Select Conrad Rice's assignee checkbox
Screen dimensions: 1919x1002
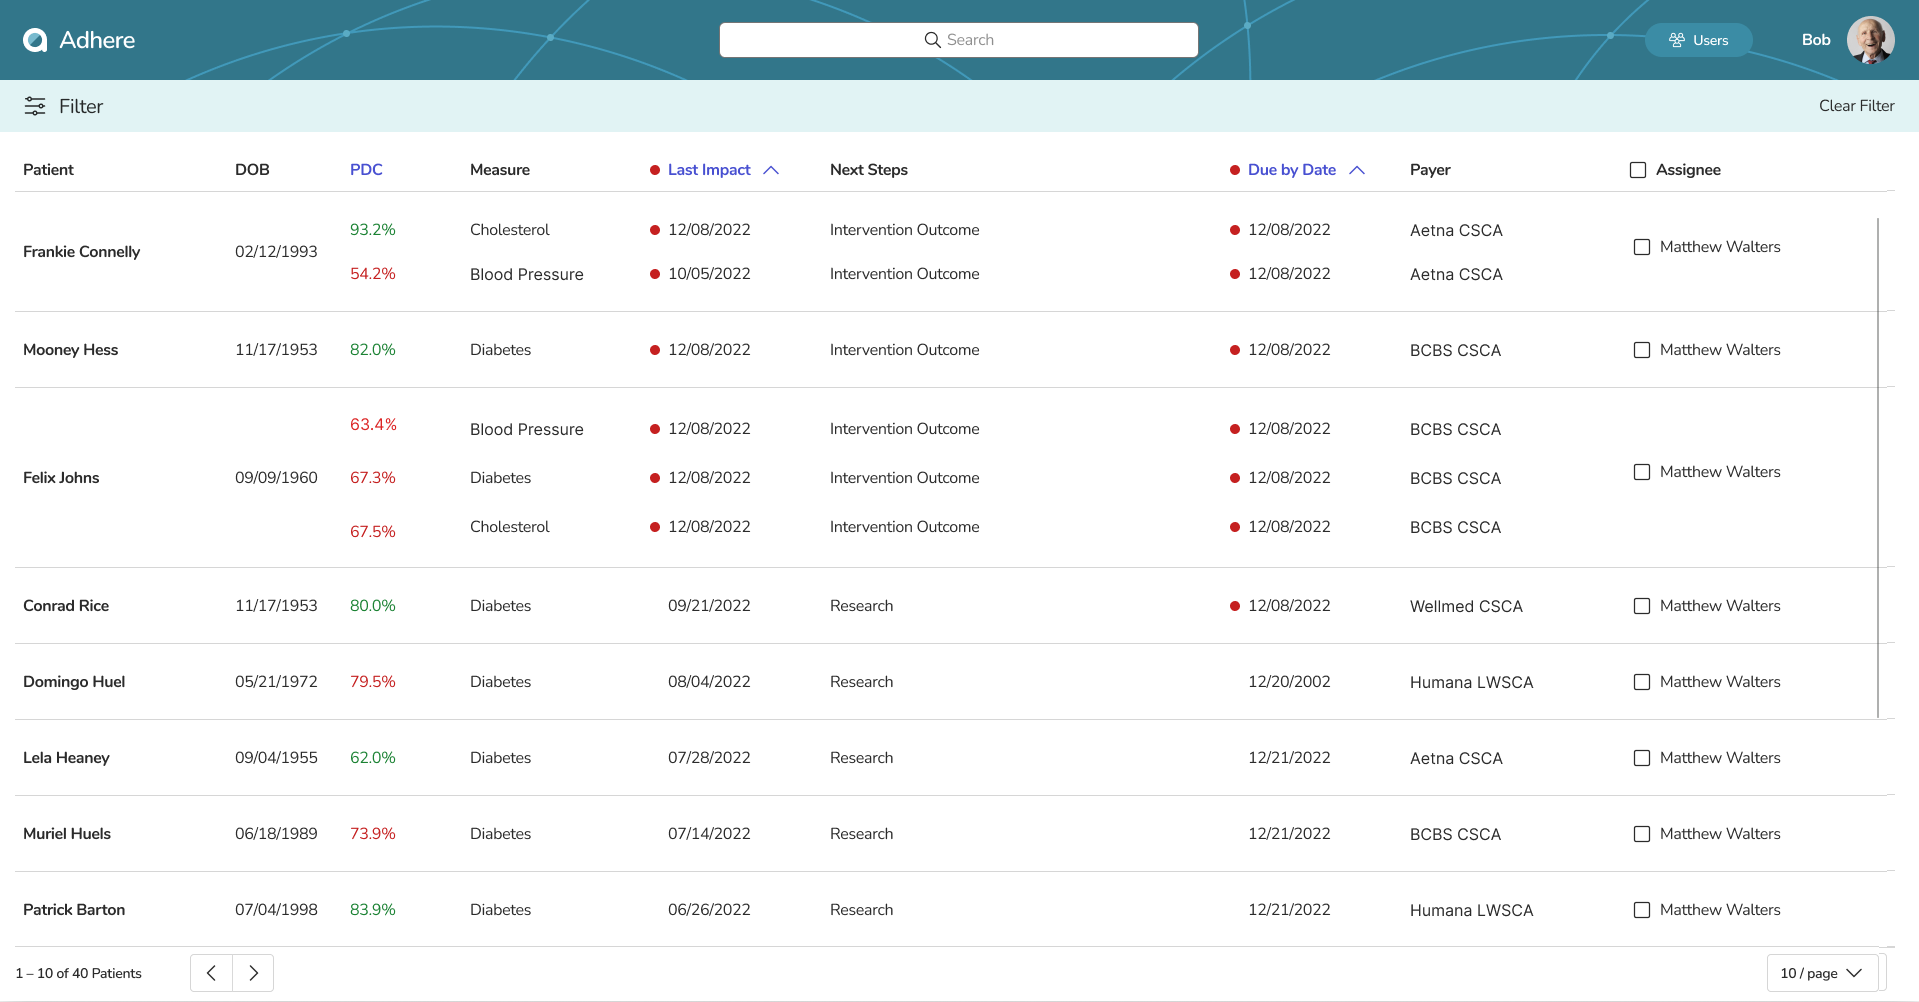pos(1642,606)
